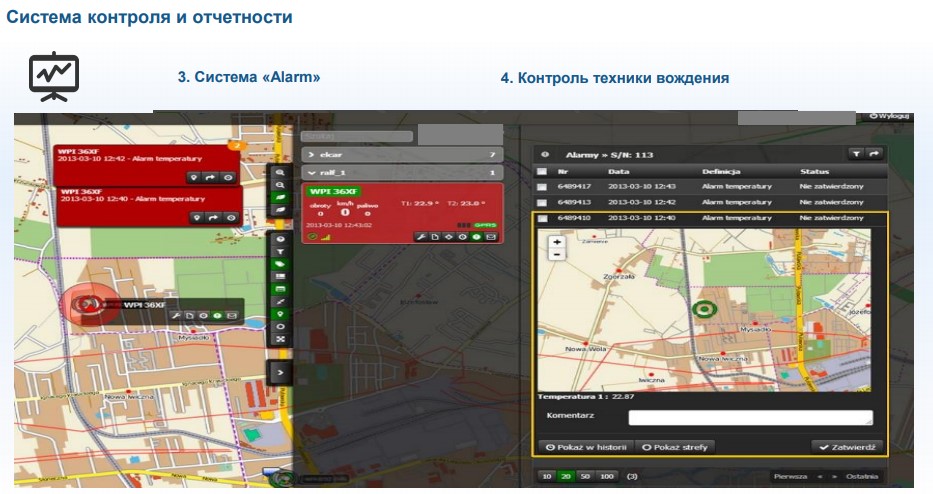Click the forward arrow icon on the 12:40 alarm popup
The width and height of the screenshot is (933, 494).
[x=212, y=216]
